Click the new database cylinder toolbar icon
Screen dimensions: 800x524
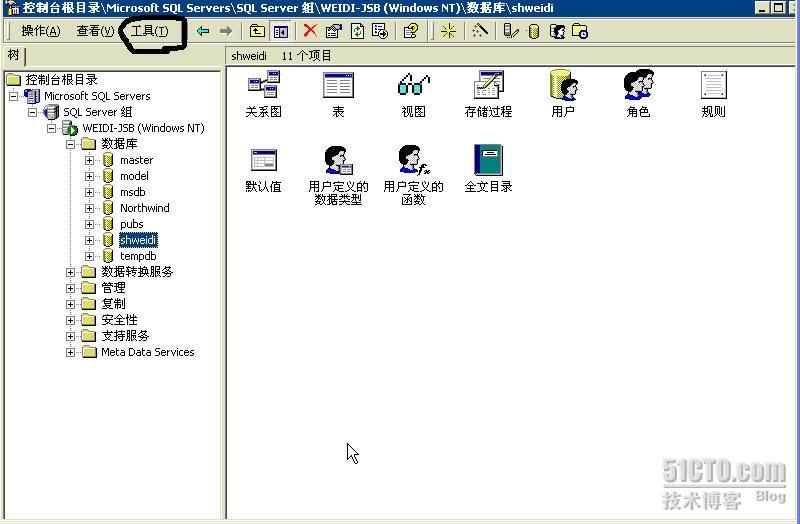click(x=534, y=32)
